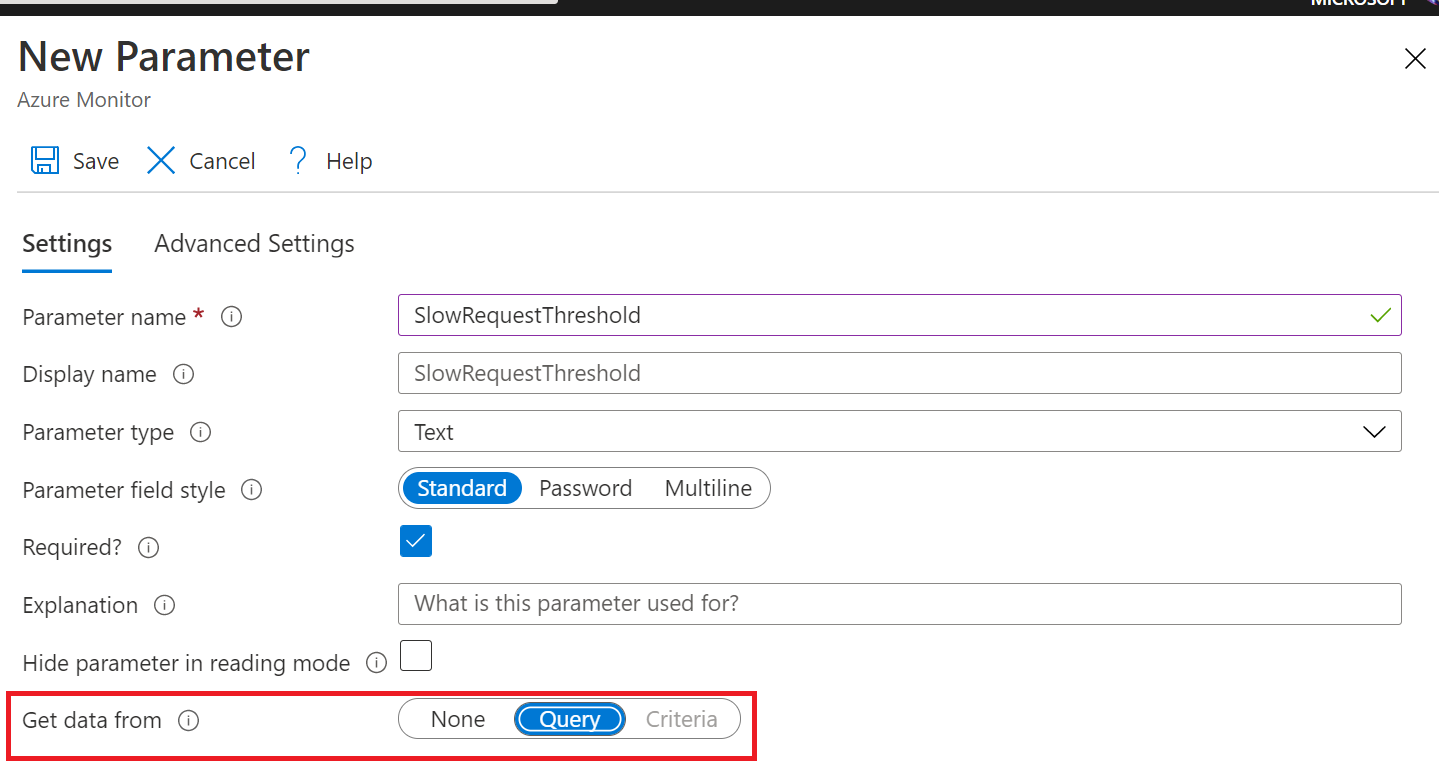View the Get data from info icon
Image resolution: width=1439 pixels, height=767 pixels.
[189, 719]
